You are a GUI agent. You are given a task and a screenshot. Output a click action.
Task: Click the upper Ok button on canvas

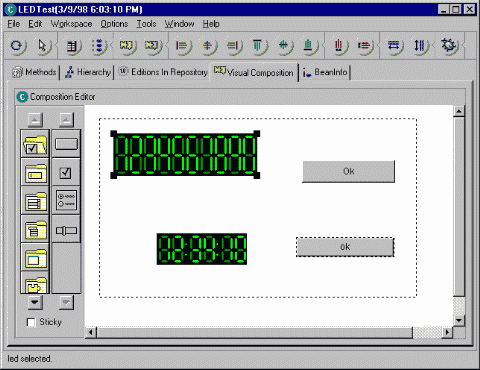tap(348, 171)
